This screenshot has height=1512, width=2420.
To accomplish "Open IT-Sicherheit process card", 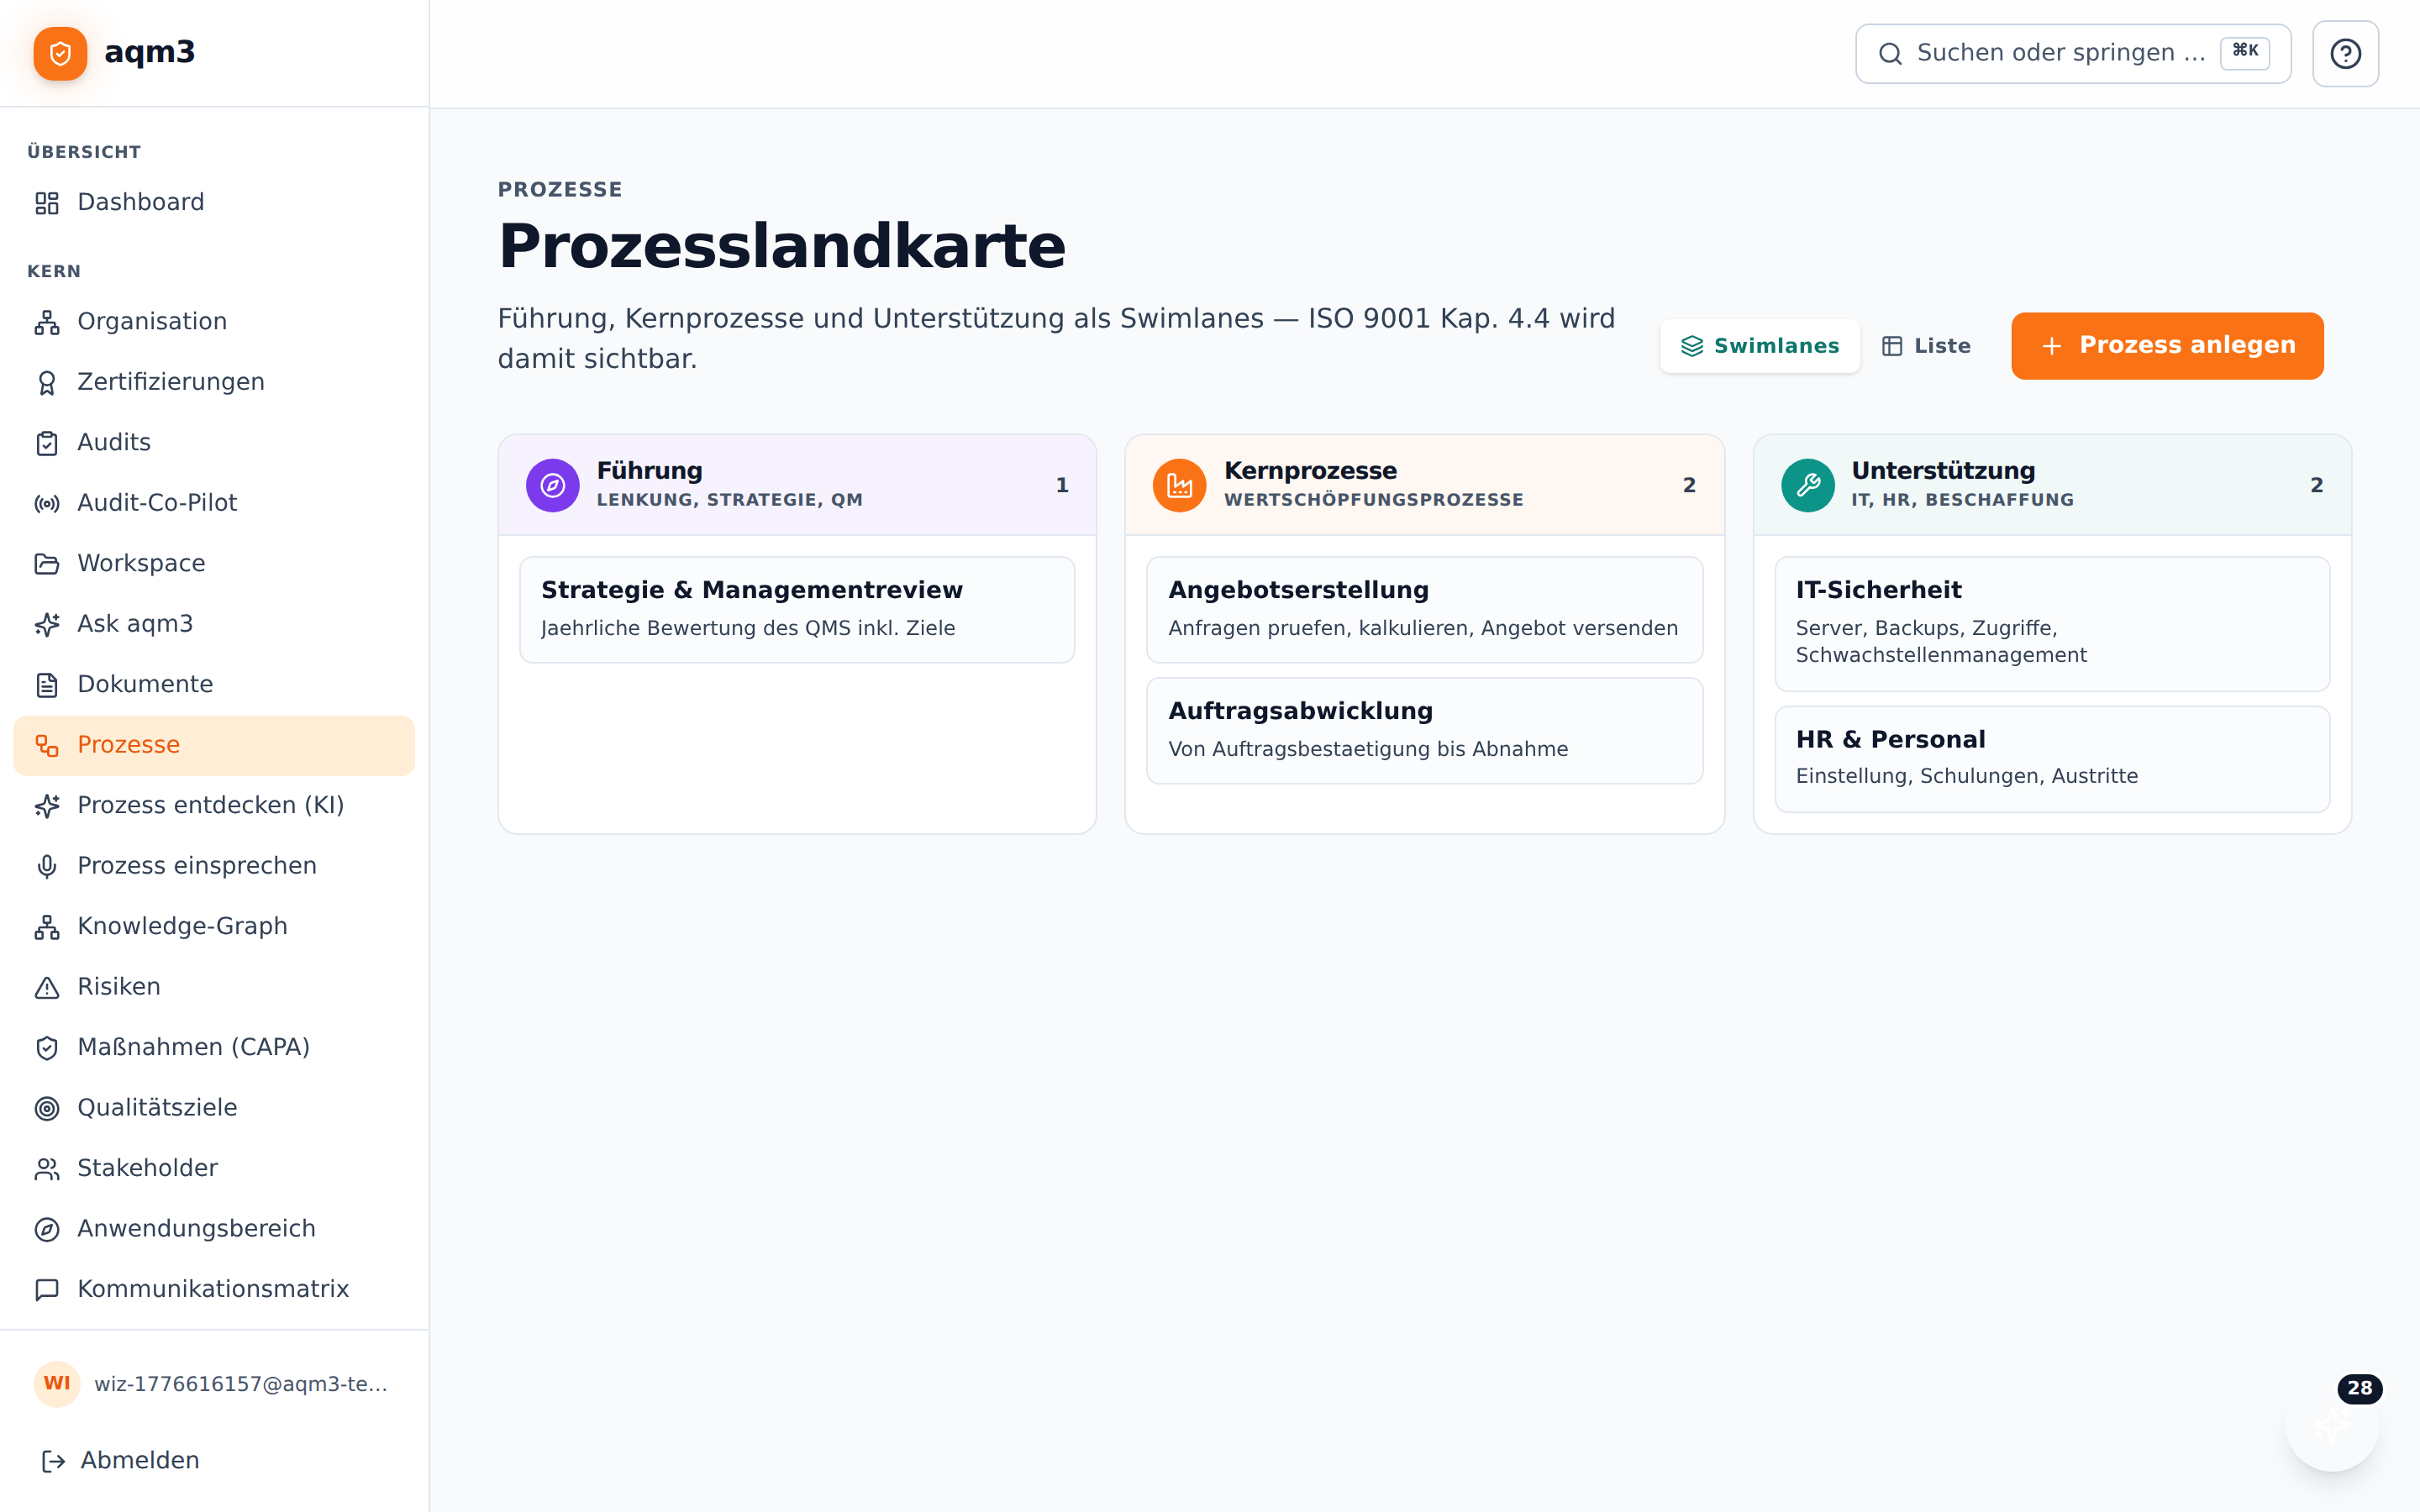I will pos(2052,624).
